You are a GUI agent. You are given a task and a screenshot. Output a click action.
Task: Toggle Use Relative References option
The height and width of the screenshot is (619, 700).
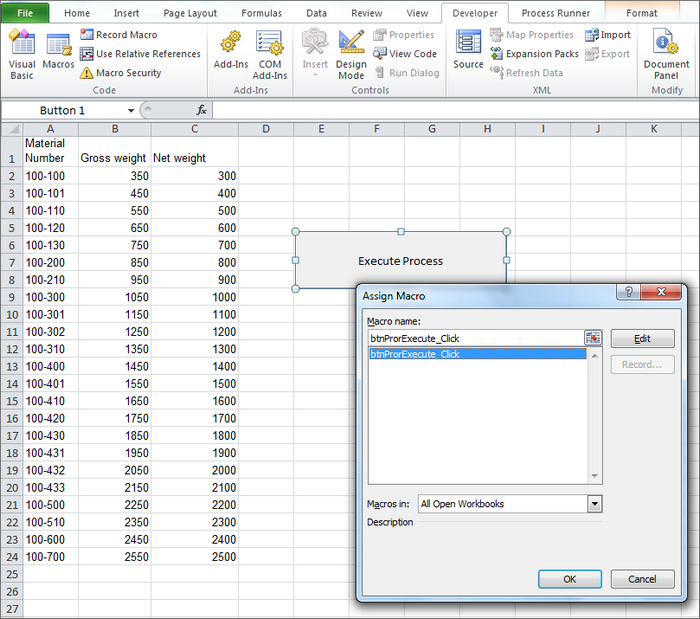140,54
